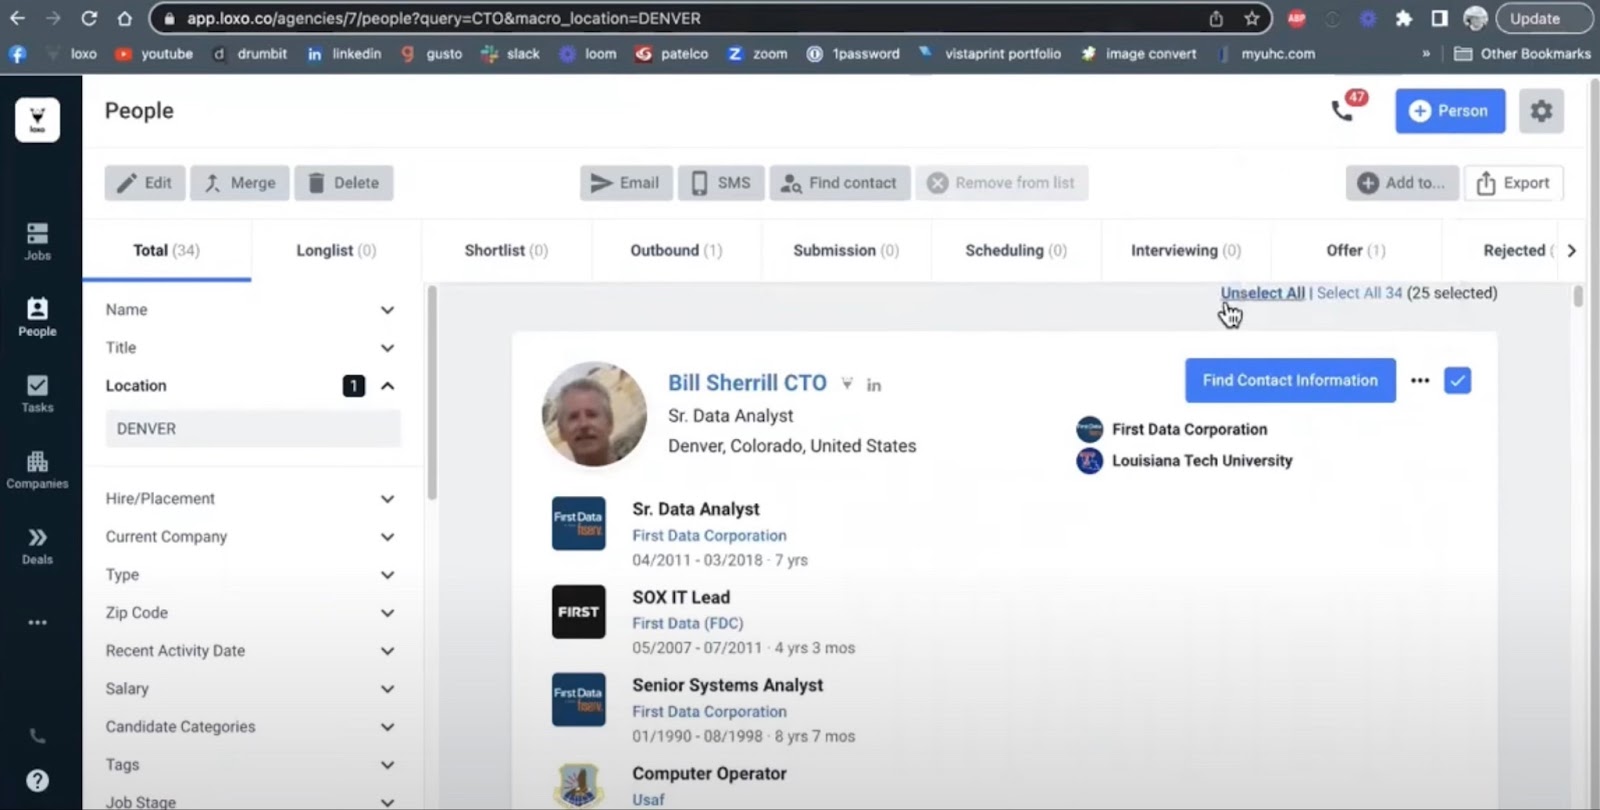Click the Find Contact Information button

[1290, 380]
